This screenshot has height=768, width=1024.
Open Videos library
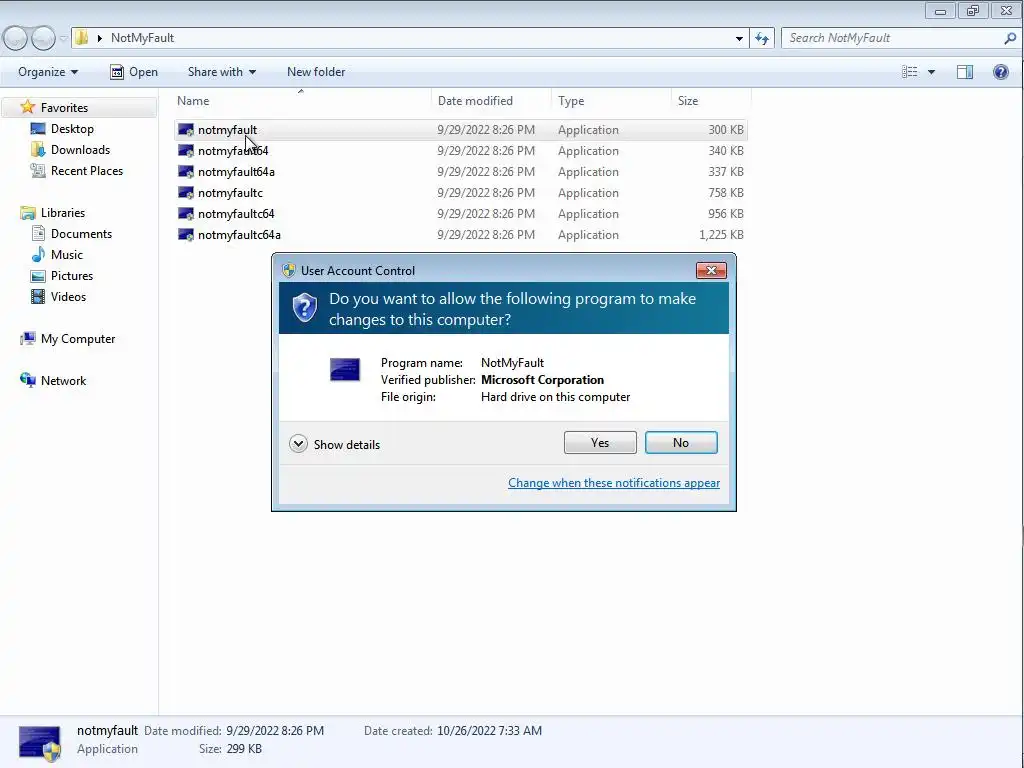click(69, 296)
